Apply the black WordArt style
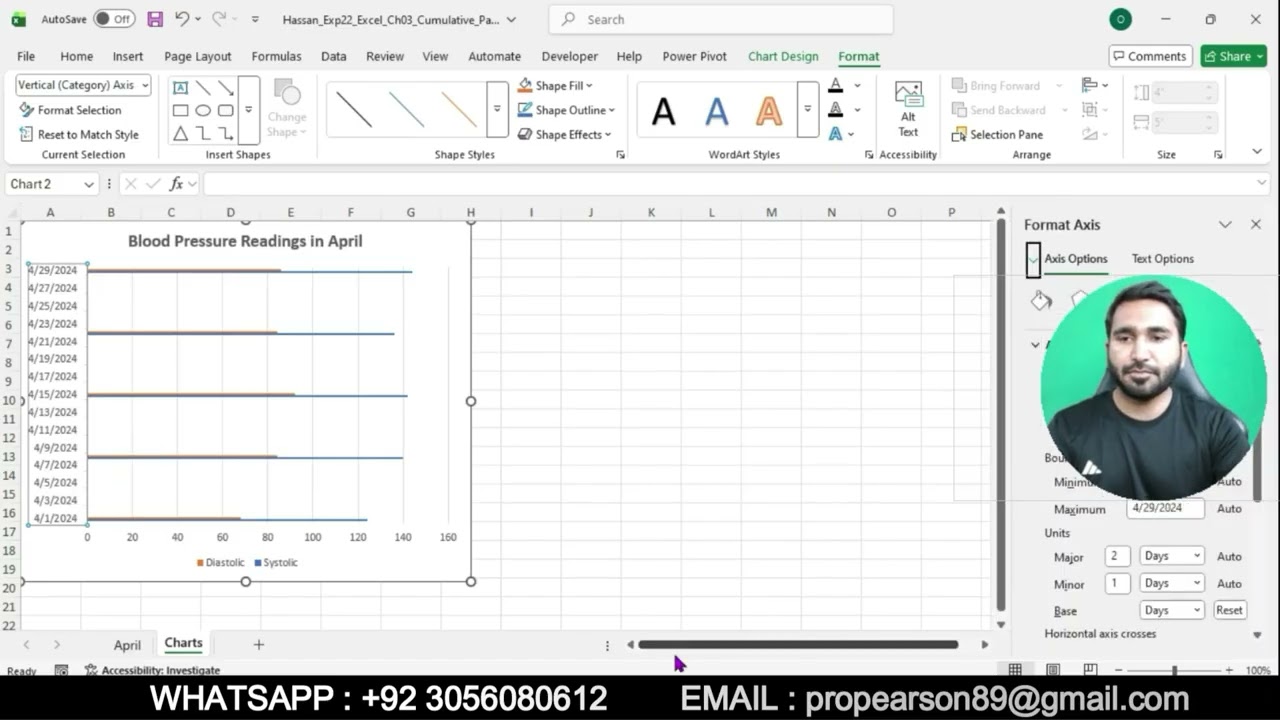Viewport: 1280px width, 720px height. tap(663, 110)
